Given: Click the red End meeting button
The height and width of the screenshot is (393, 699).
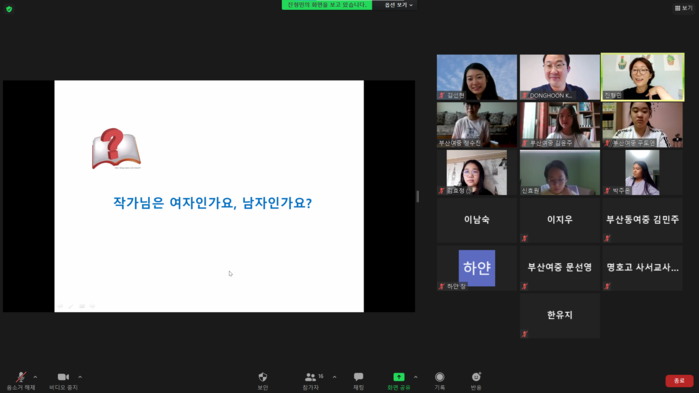Looking at the screenshot, I should (679, 381).
